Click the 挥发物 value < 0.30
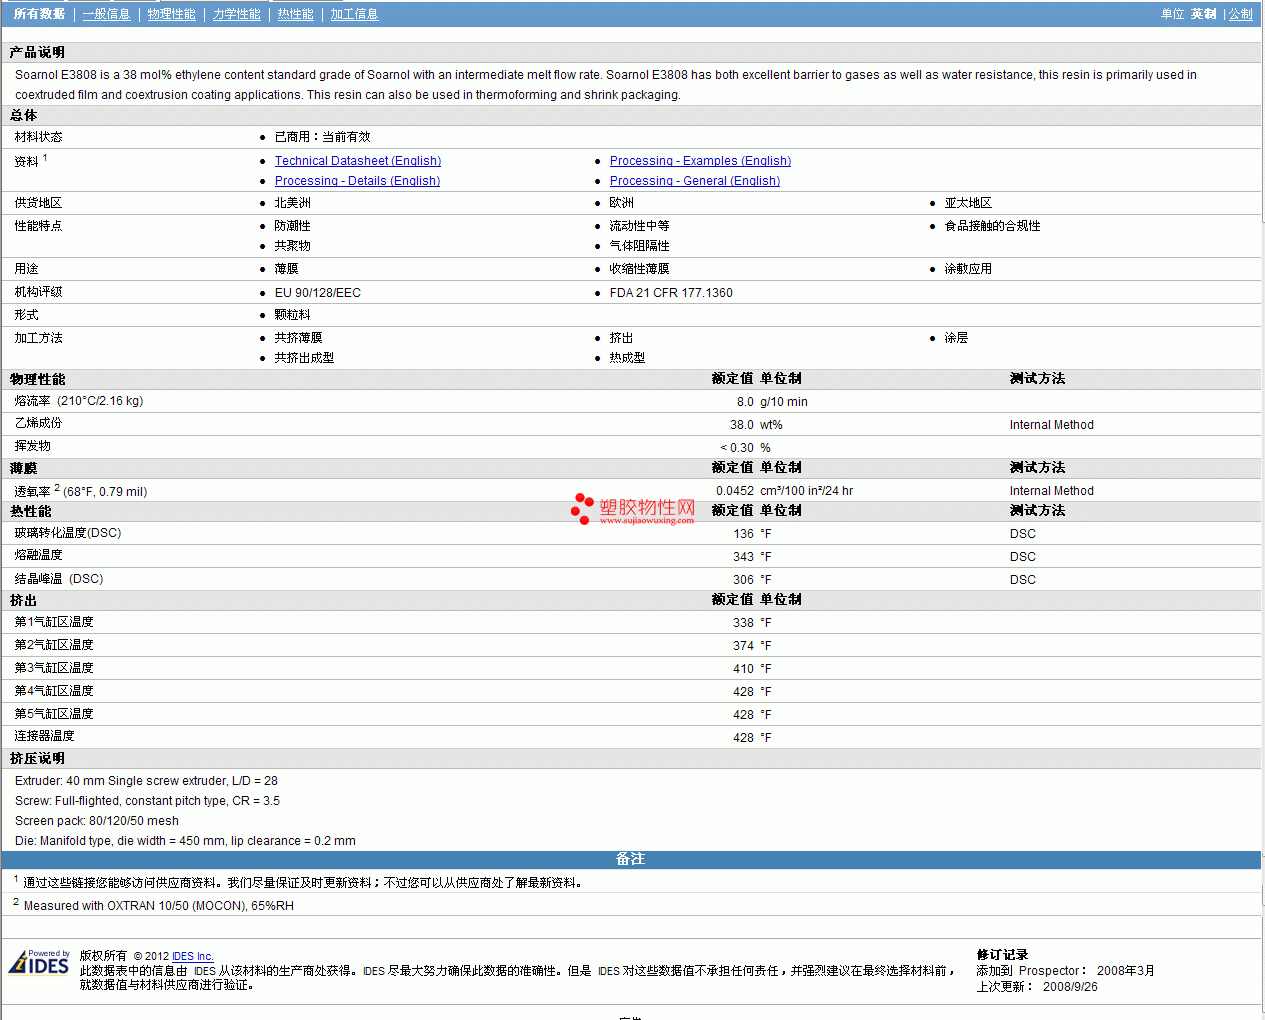The height and width of the screenshot is (1020, 1265). pos(737,448)
